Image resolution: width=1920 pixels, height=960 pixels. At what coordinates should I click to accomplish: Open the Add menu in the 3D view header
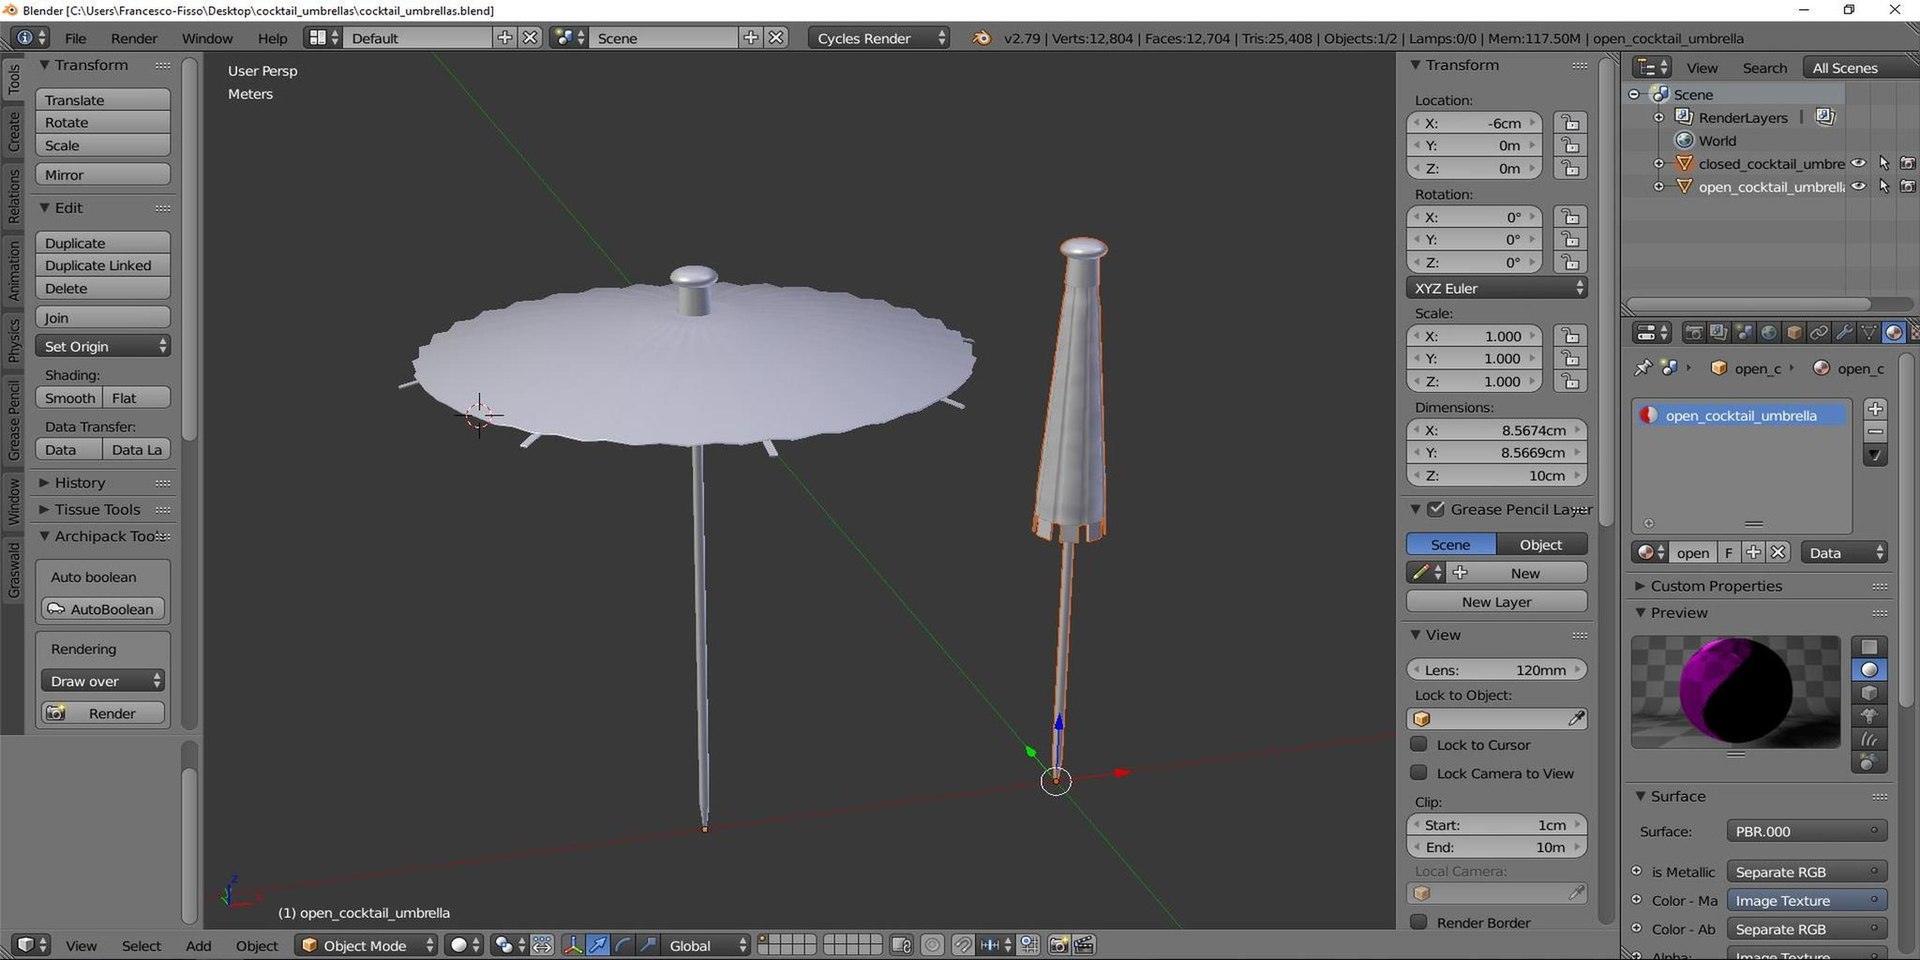[198, 945]
